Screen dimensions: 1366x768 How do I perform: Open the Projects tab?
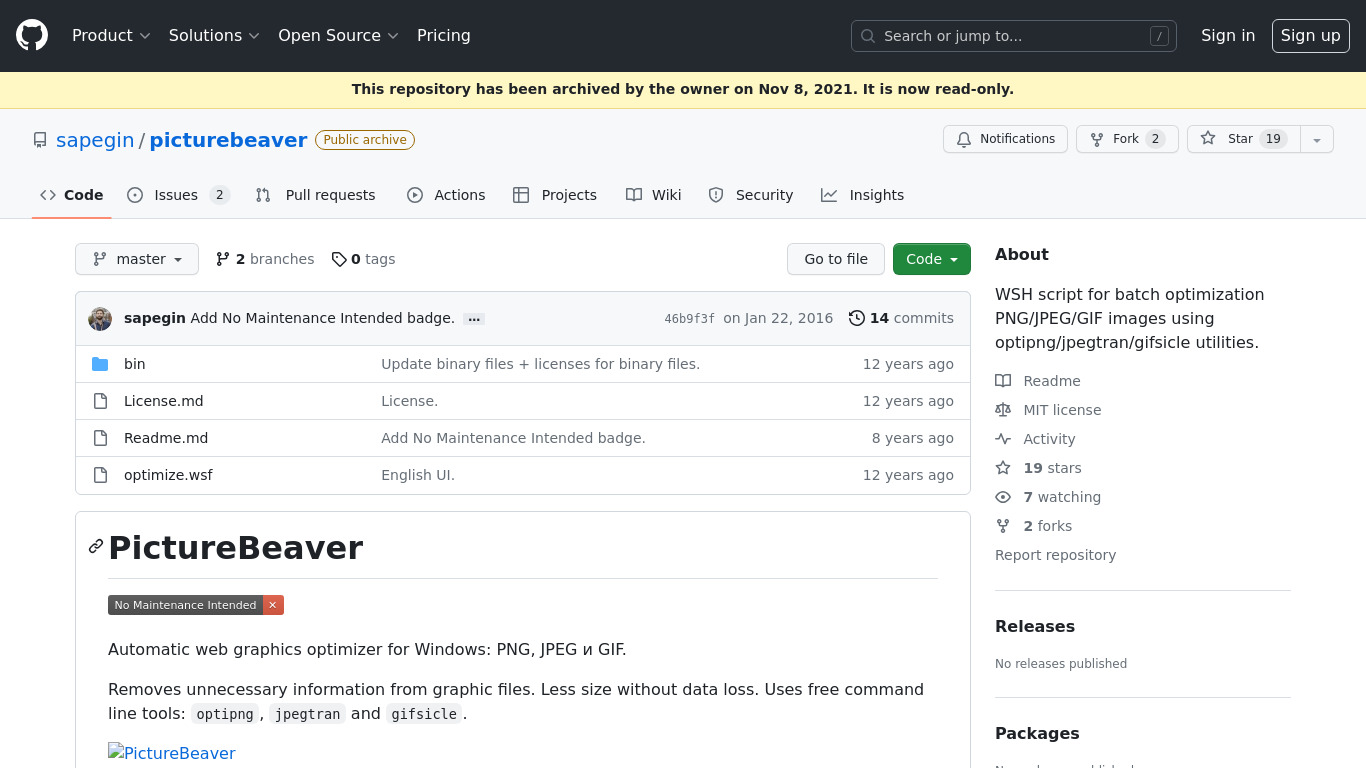pos(555,195)
